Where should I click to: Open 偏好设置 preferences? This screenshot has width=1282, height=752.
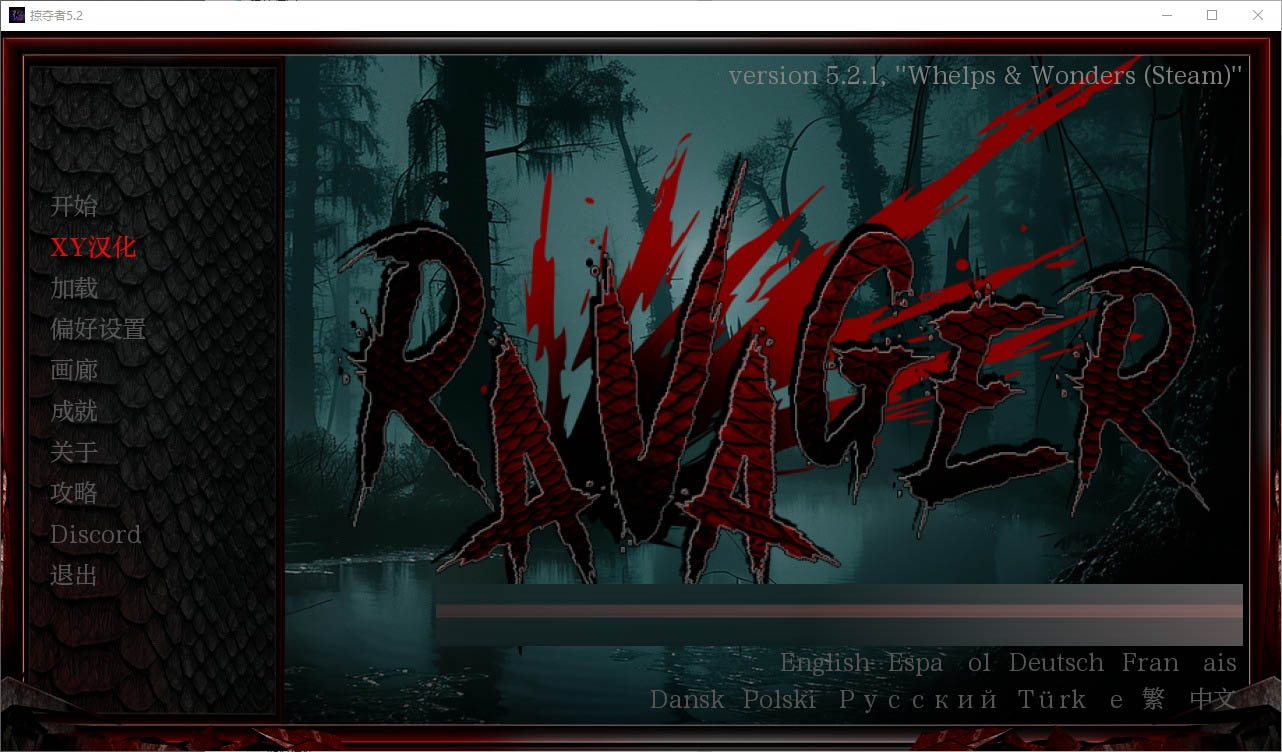[98, 329]
